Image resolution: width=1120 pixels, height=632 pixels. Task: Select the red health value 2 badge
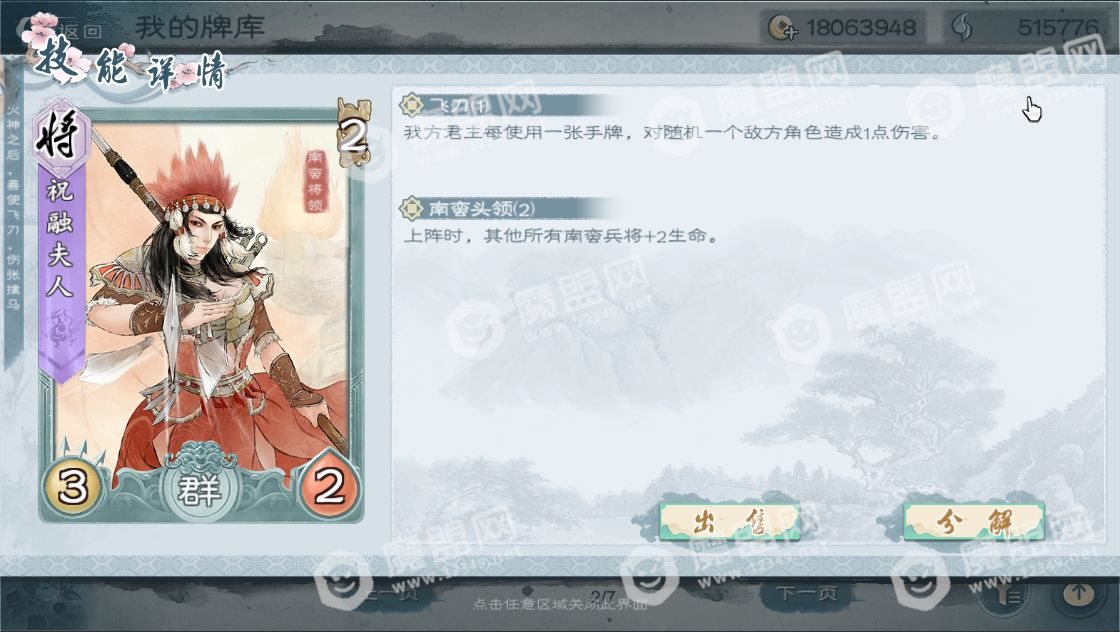[329, 486]
